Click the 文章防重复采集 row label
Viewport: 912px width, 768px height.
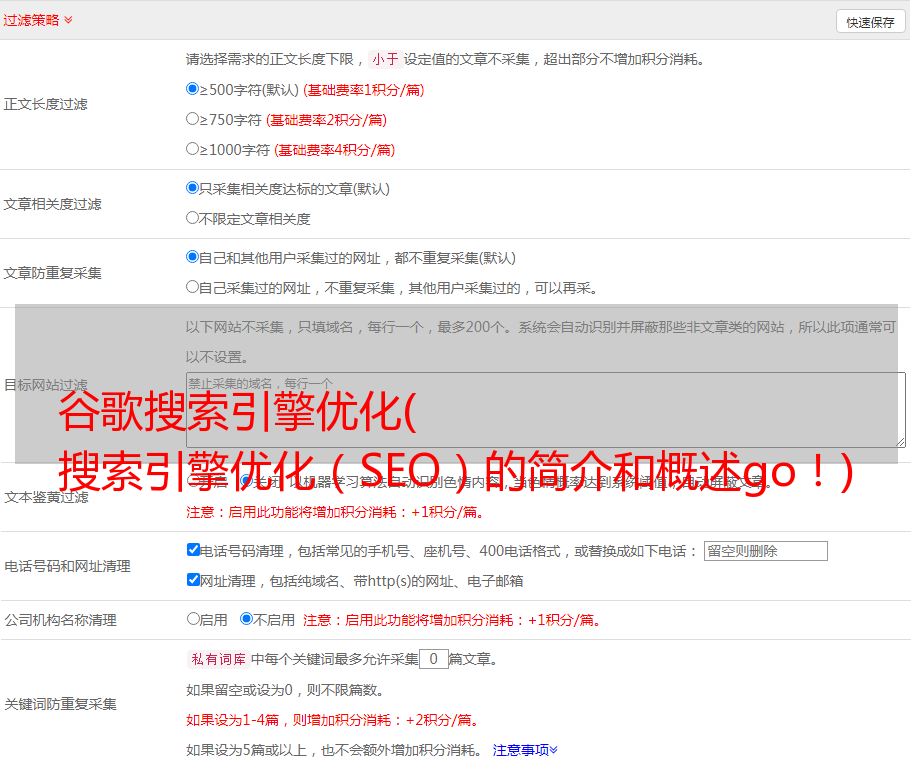click(x=53, y=273)
